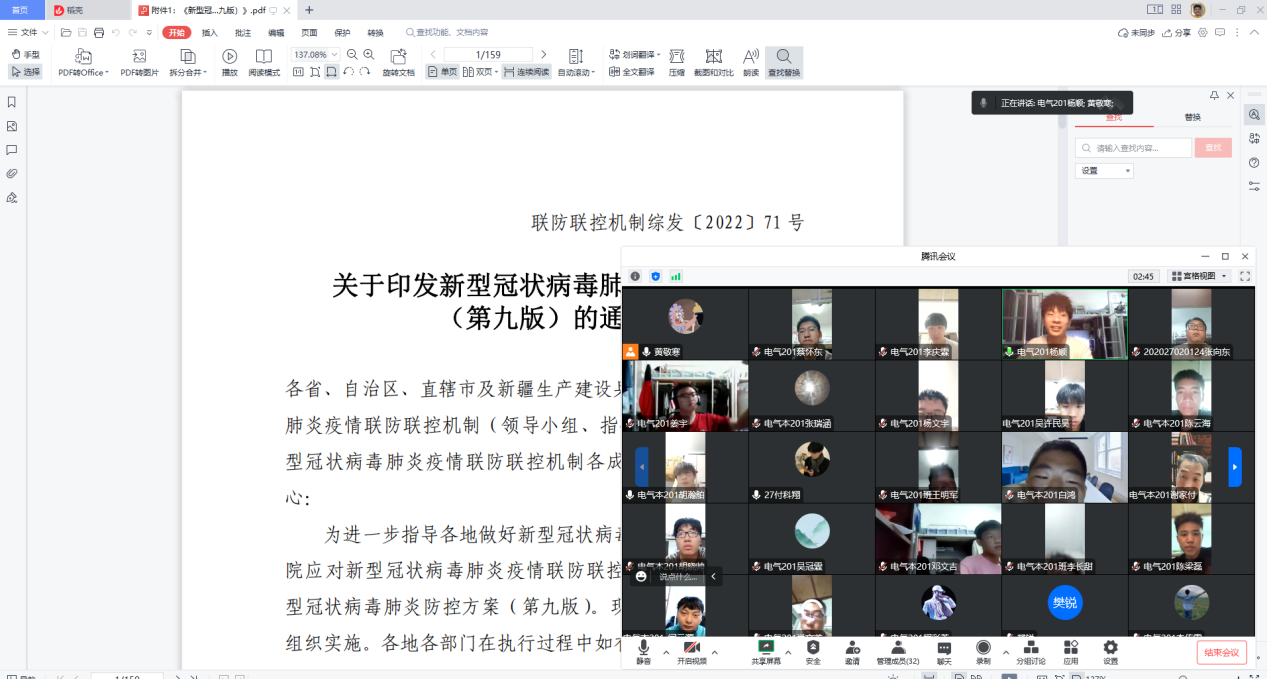Open the 插入 menu tab

pos(210,32)
